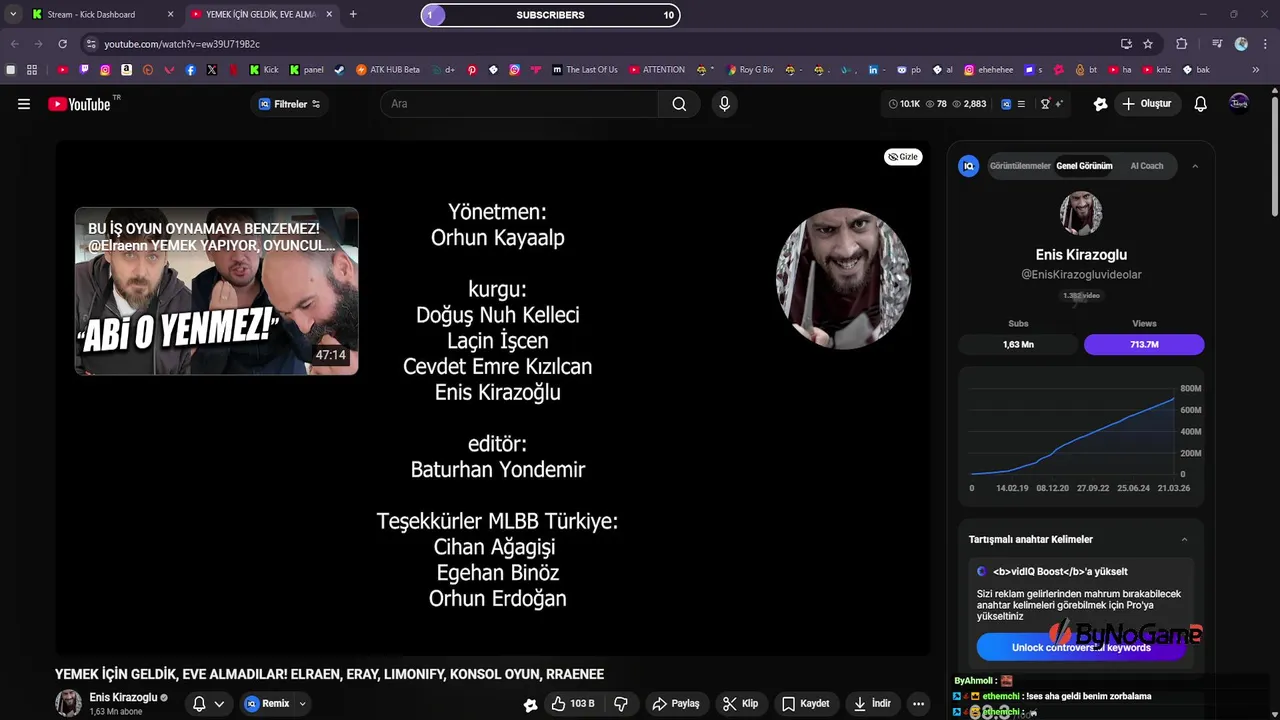Click the Oluştur create button

[x=1146, y=104]
